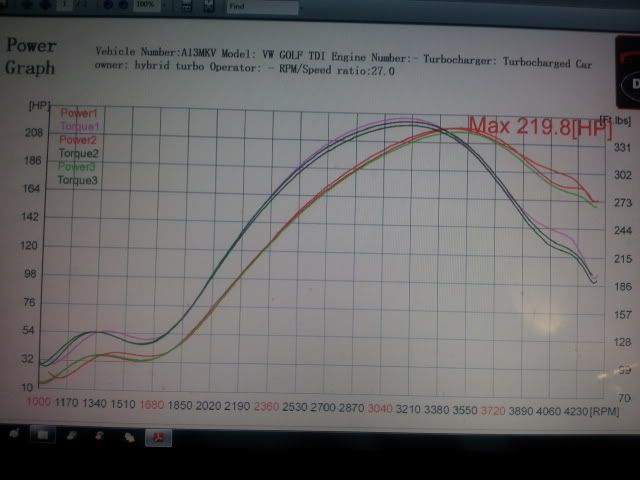
Task: Click the green Power3 legend label
Action: click(78, 166)
